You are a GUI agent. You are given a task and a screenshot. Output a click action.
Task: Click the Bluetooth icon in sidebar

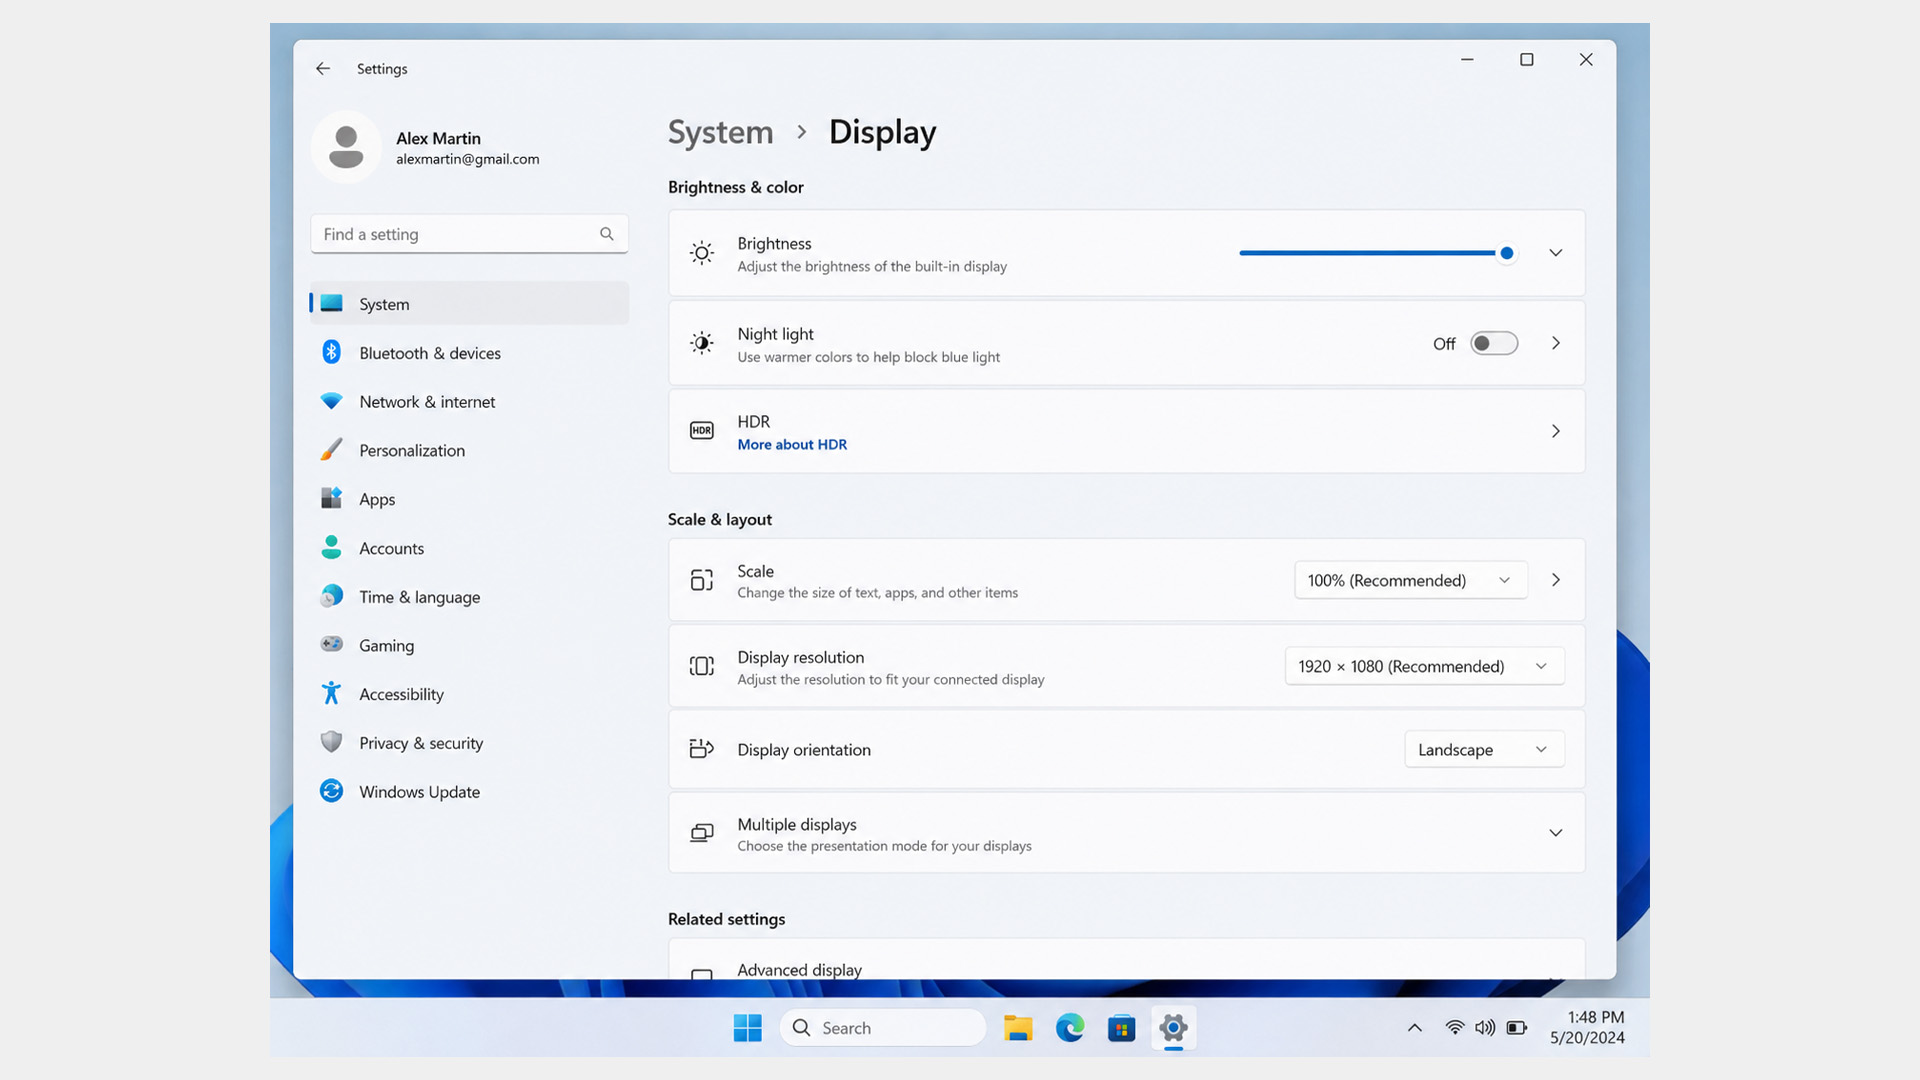click(332, 352)
